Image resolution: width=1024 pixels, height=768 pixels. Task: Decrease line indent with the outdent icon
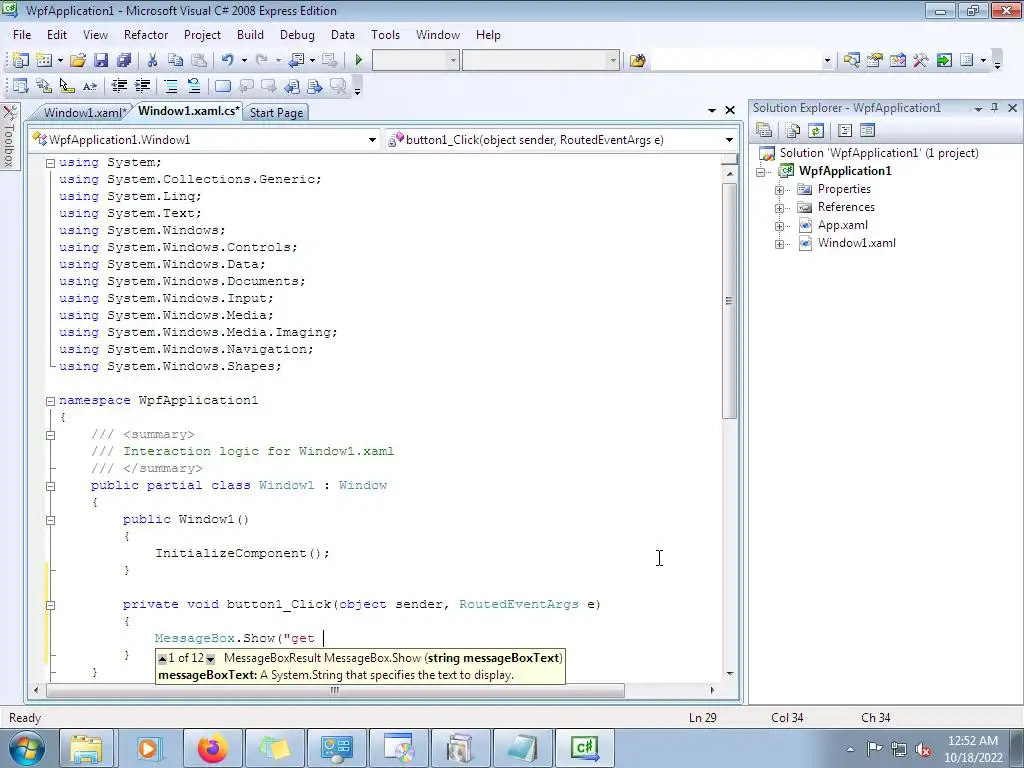(x=119, y=86)
